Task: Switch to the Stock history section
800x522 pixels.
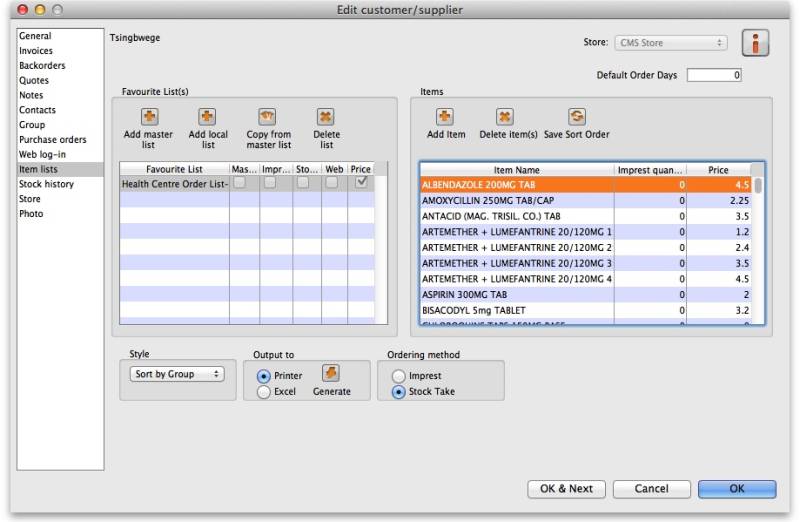Action: (46, 184)
